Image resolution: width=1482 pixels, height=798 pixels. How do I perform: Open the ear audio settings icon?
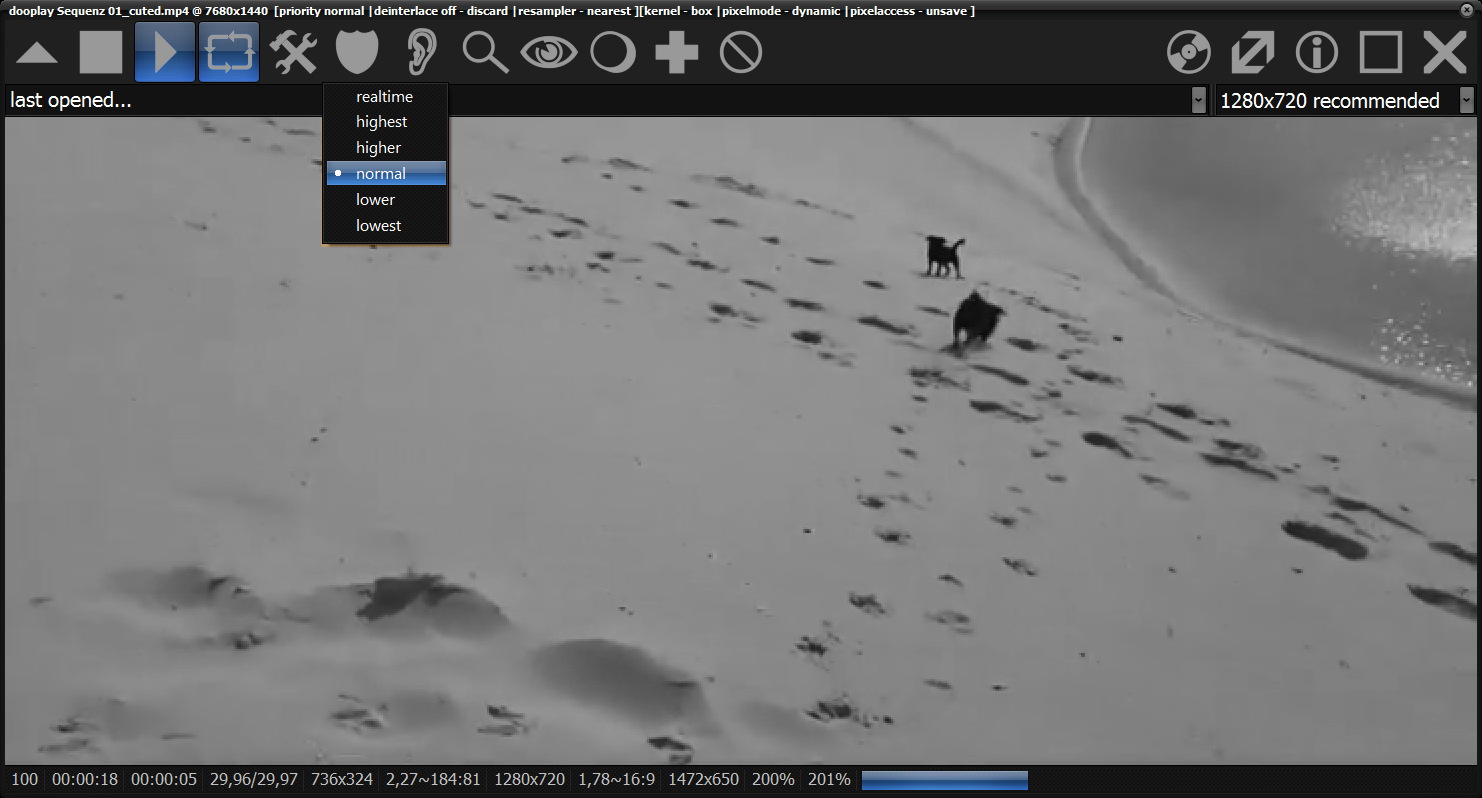point(422,53)
